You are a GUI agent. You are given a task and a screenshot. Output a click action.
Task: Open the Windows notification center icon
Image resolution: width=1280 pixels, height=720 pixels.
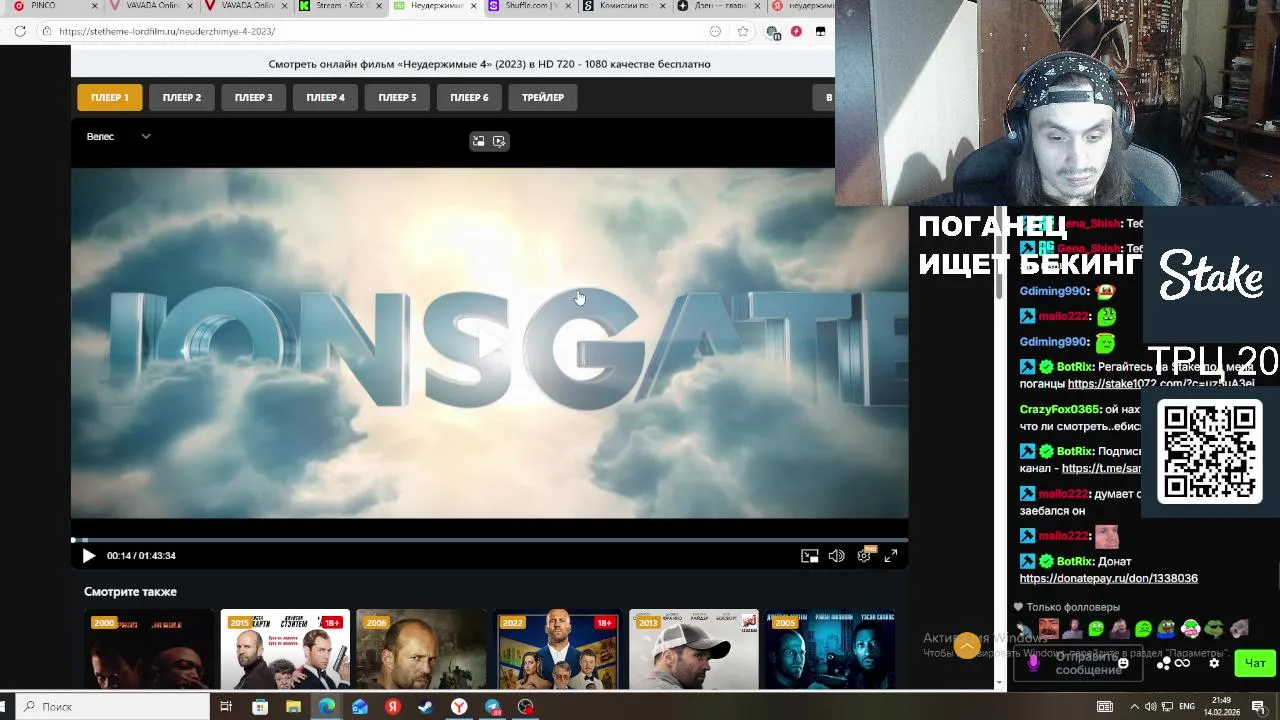pyautogui.click(x=1258, y=707)
